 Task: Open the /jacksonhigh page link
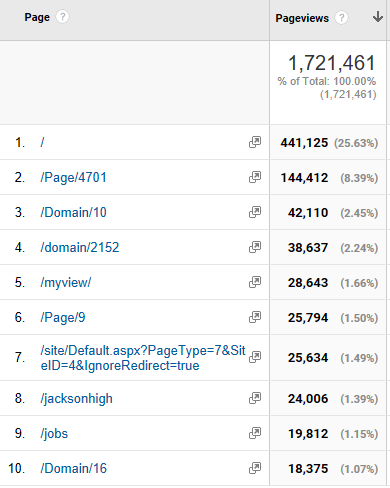click(76, 399)
